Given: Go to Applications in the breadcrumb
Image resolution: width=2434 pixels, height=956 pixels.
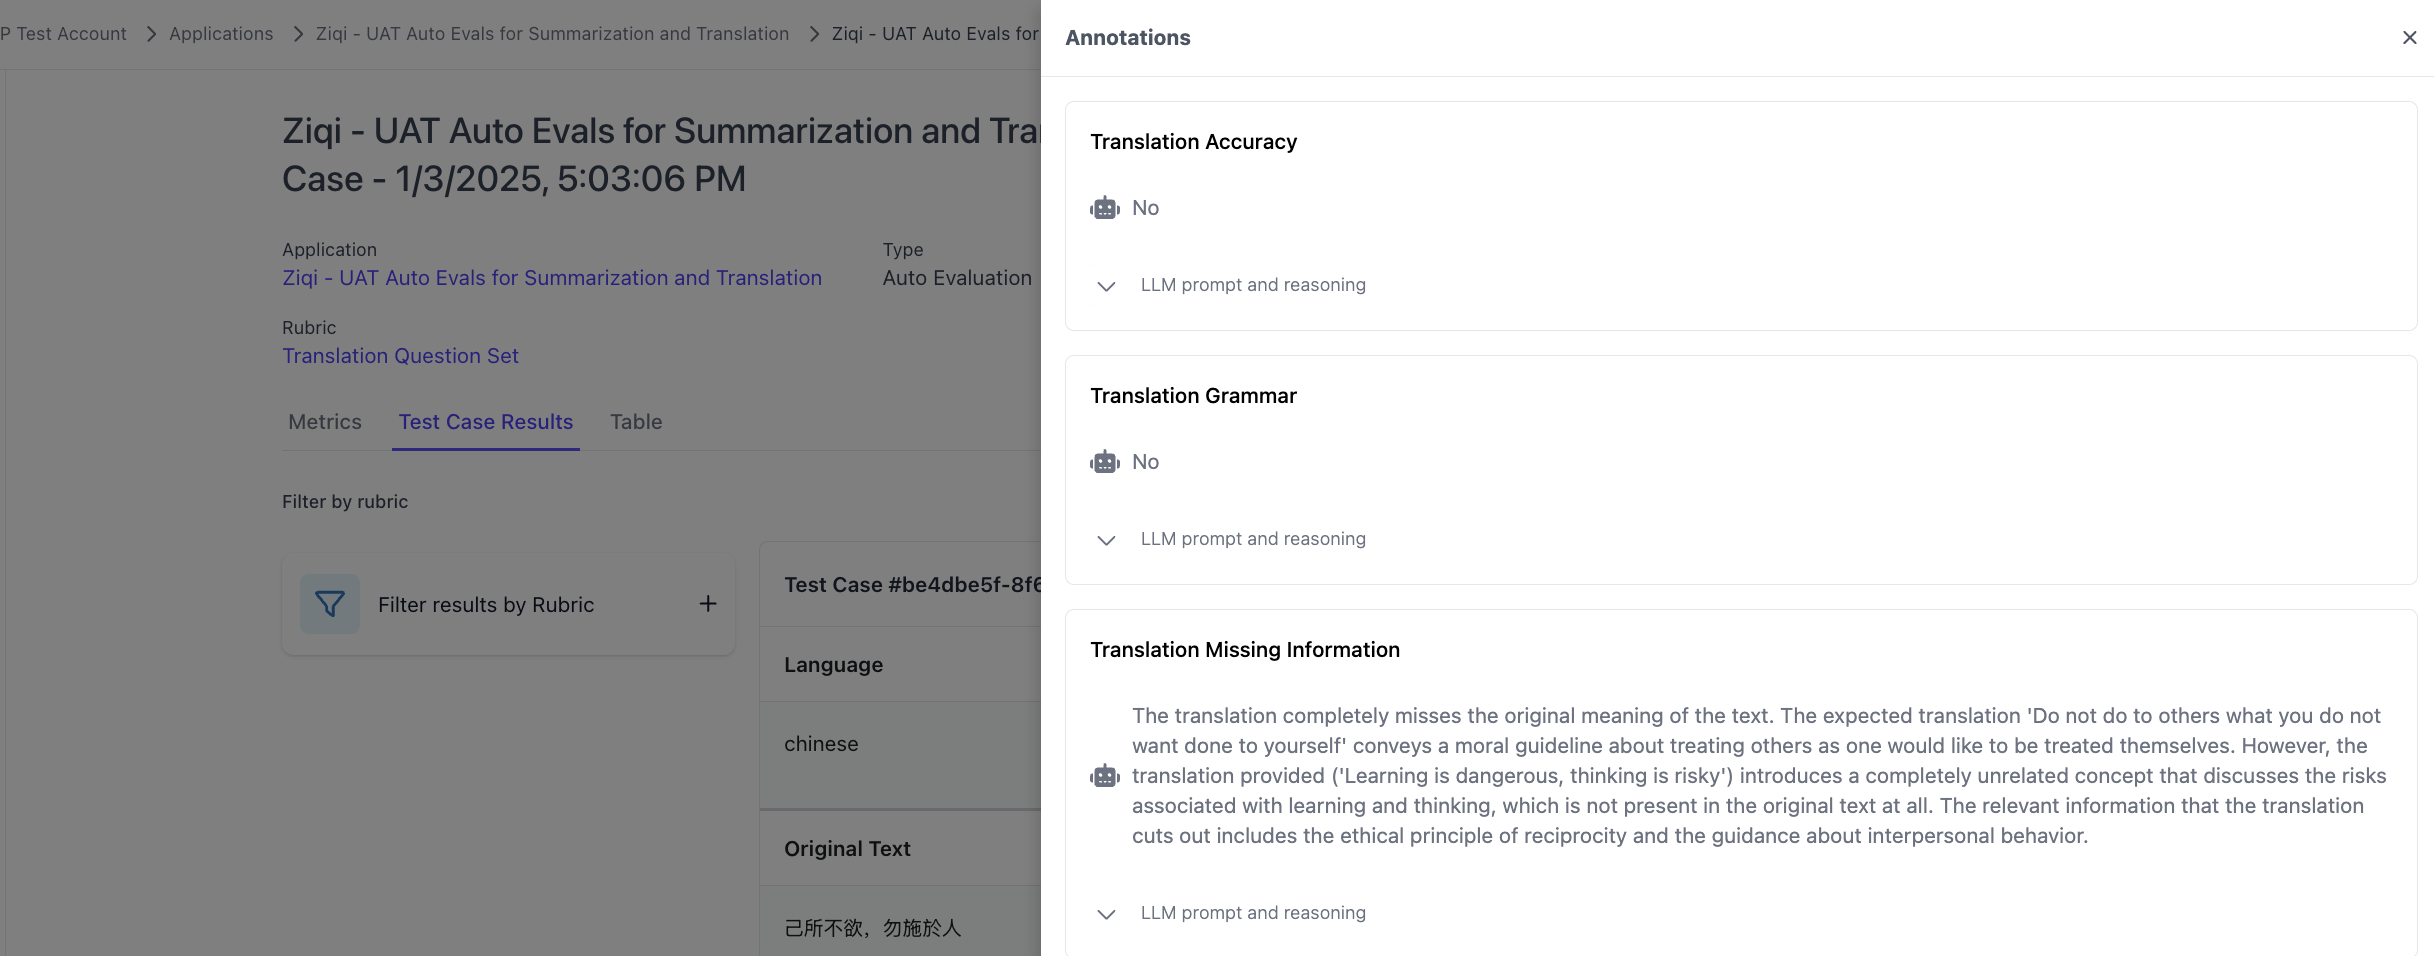Looking at the screenshot, I should coord(221,34).
